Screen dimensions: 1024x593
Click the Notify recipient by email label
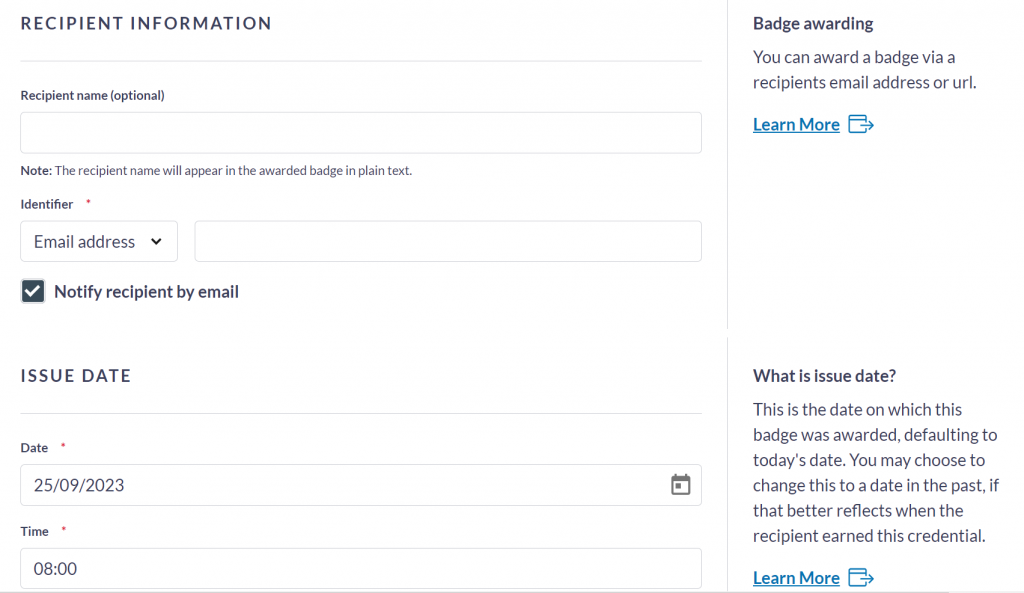pos(146,291)
